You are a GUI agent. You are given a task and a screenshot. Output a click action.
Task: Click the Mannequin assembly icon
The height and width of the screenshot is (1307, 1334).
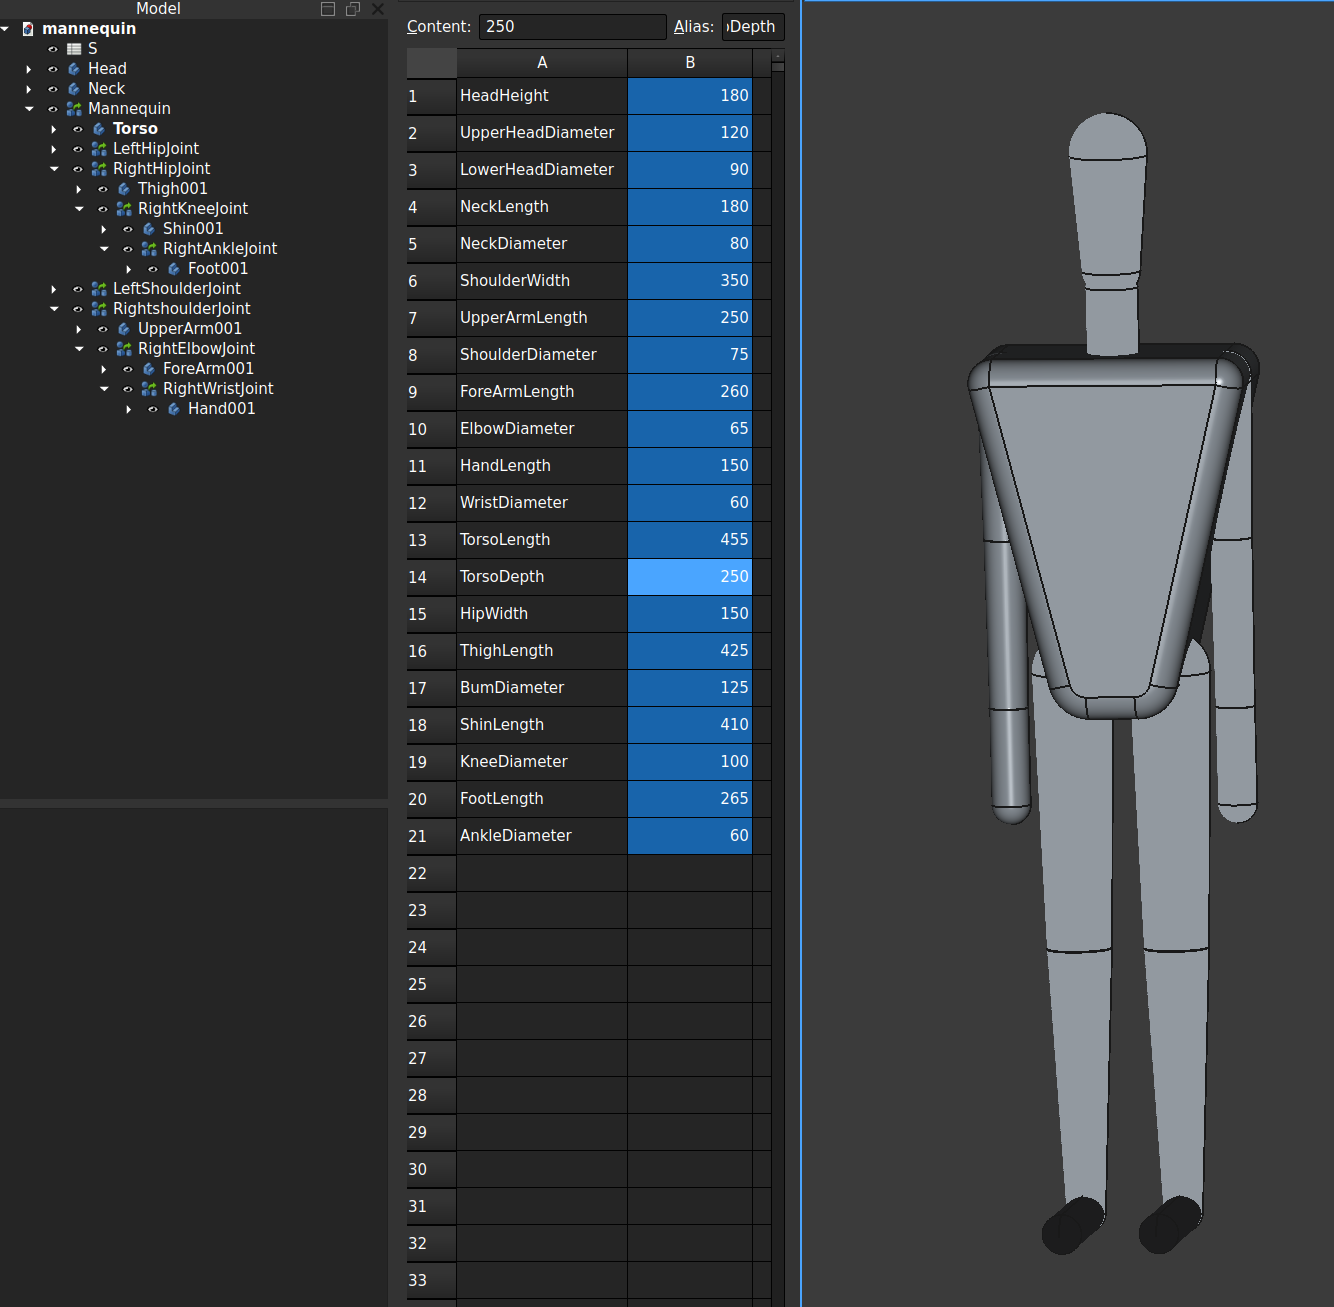(x=74, y=109)
